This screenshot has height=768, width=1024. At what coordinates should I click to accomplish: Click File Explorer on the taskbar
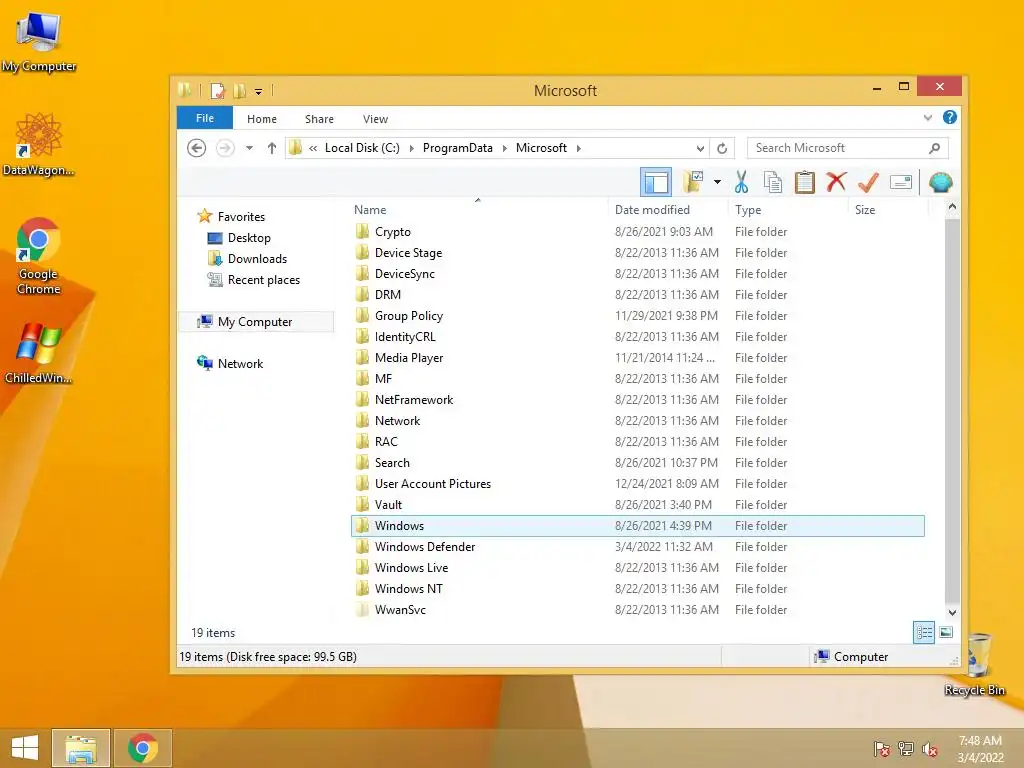[x=81, y=748]
